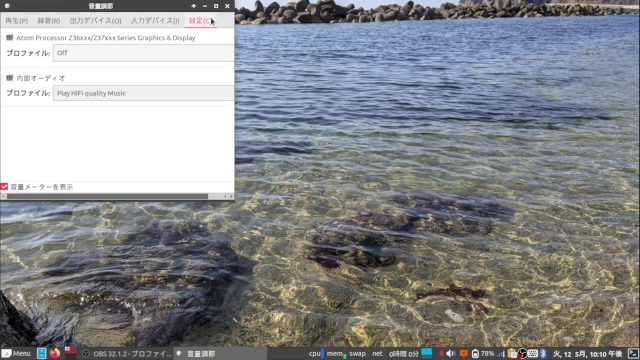640x360 pixels.
Task: Maximize the 音量調節 window
Action: point(216,6)
